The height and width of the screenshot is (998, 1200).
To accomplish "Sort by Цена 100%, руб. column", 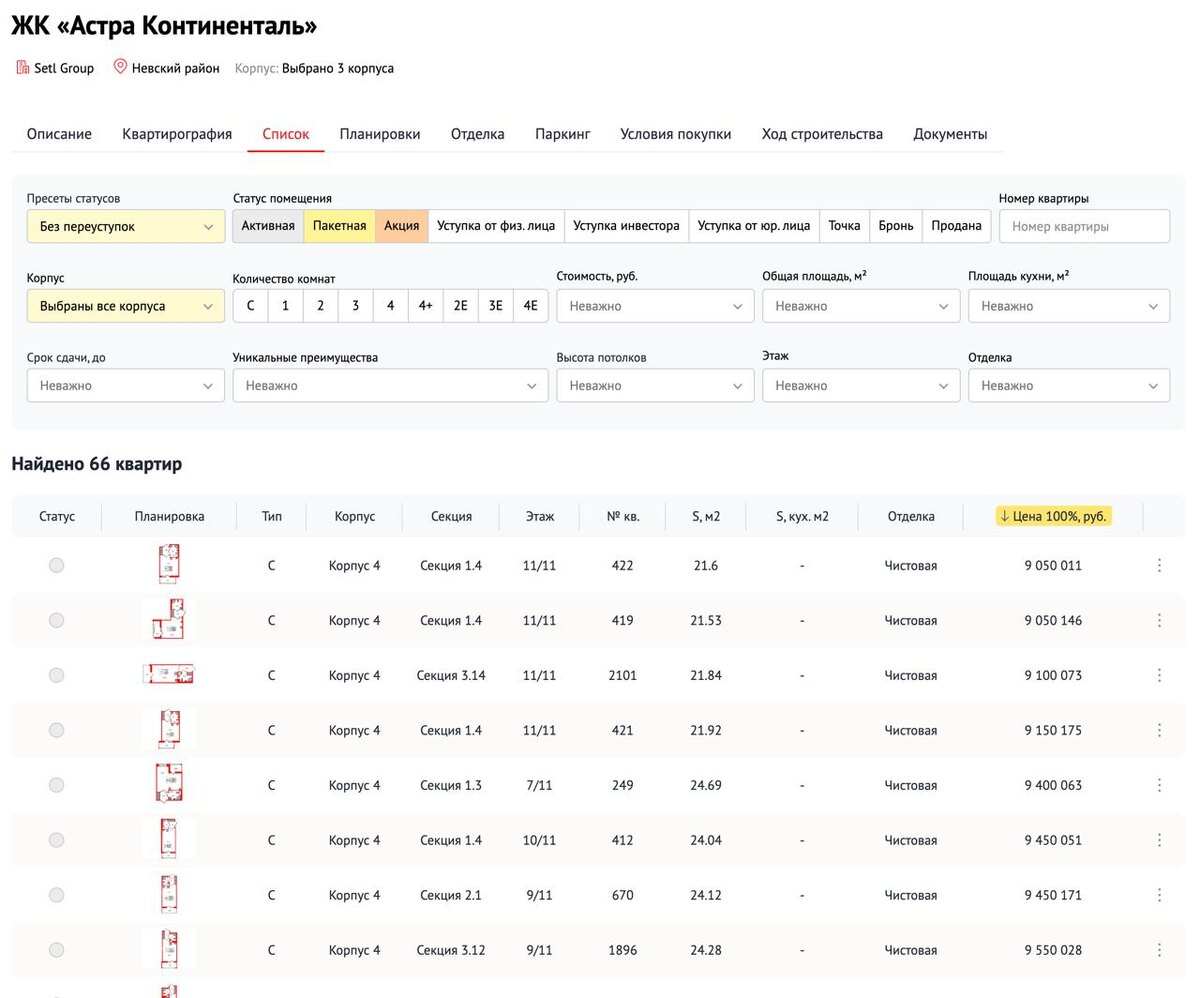I will click(x=1053, y=516).
